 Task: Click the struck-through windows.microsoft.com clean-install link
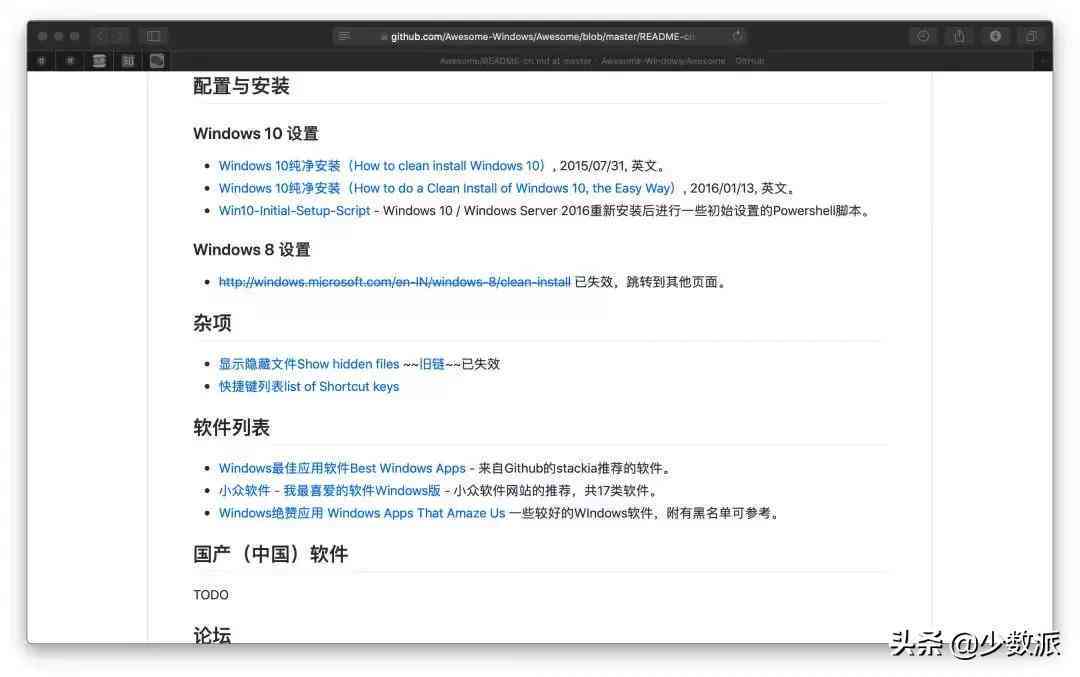pos(395,282)
